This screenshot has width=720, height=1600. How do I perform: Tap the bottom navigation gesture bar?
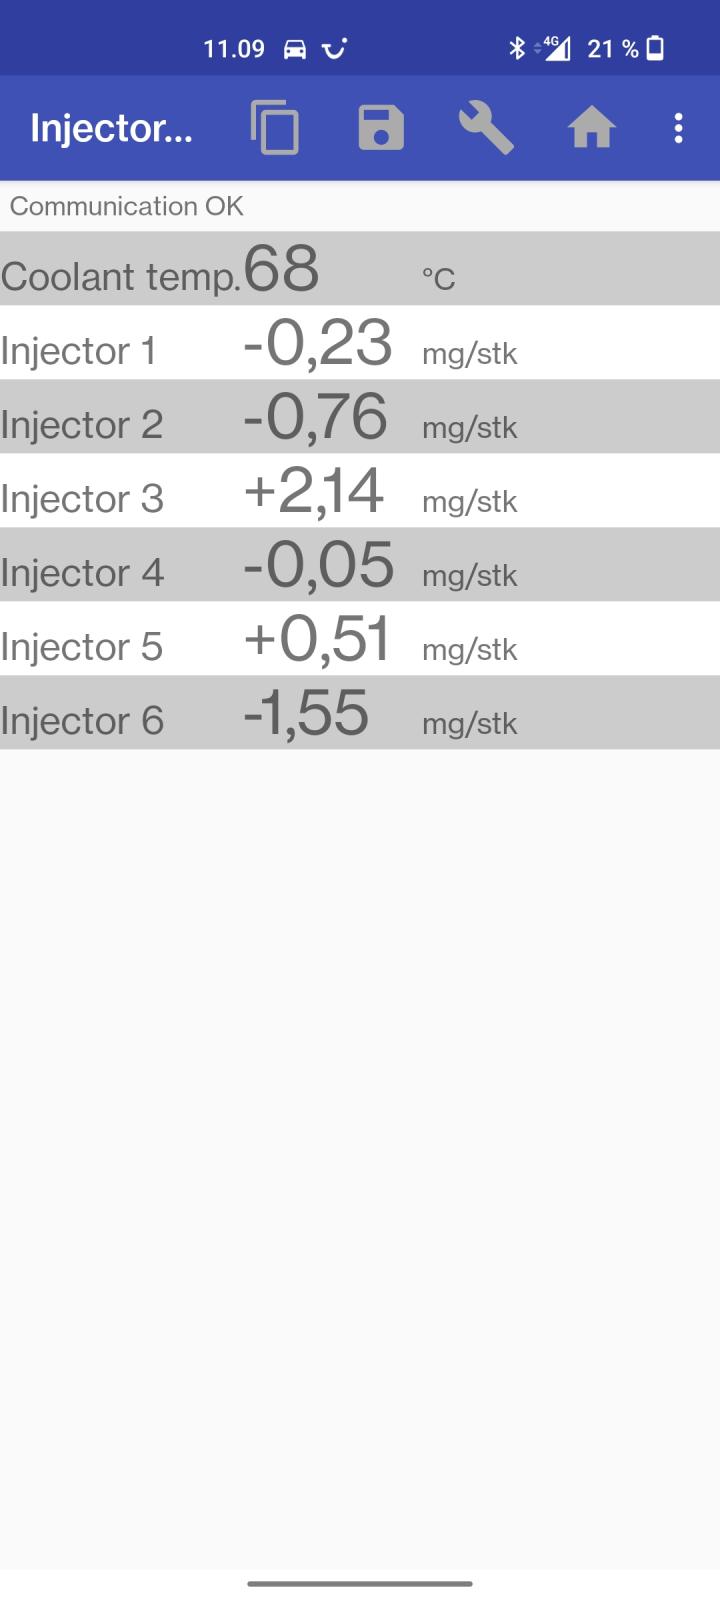click(x=360, y=1584)
